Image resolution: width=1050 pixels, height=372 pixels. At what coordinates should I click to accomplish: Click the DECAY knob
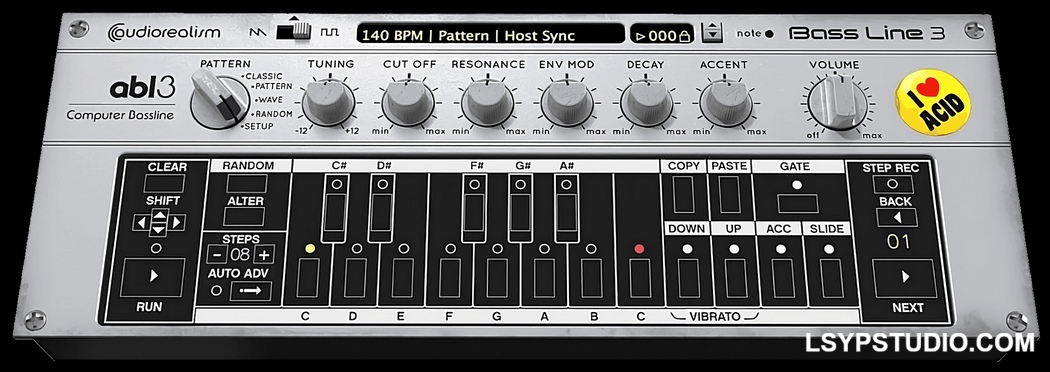click(x=646, y=102)
